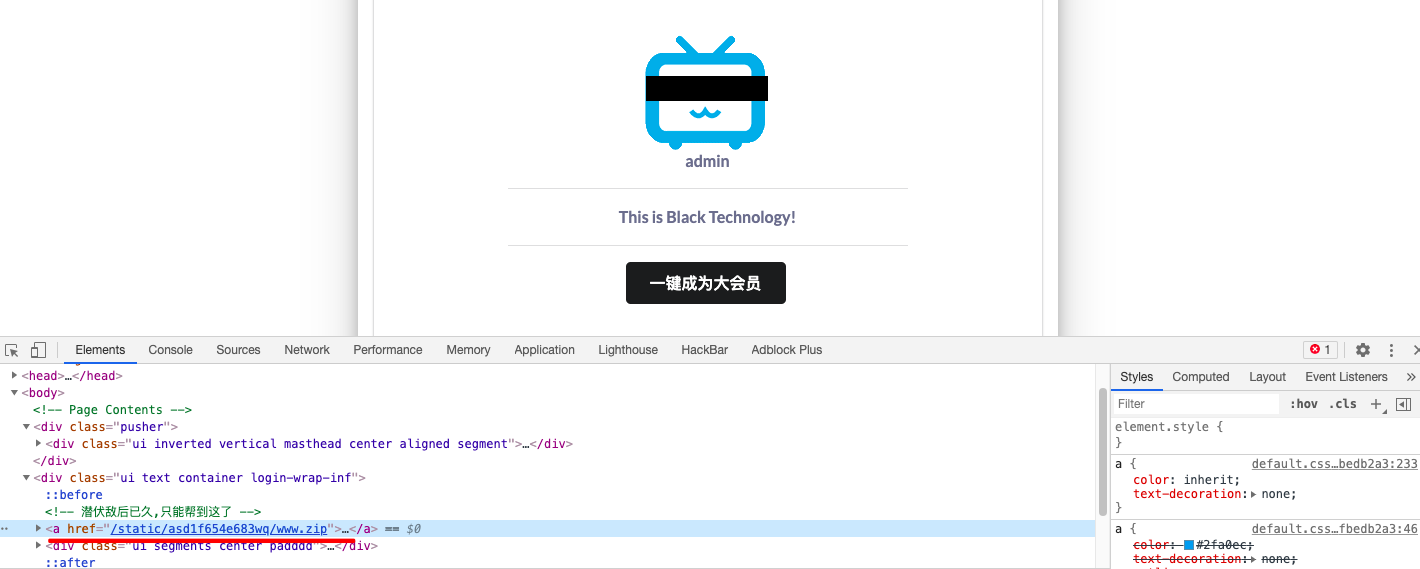The width and height of the screenshot is (1420, 569).
Task: Open the default.css…bedb2a3:233 source link
Action: (1334, 464)
